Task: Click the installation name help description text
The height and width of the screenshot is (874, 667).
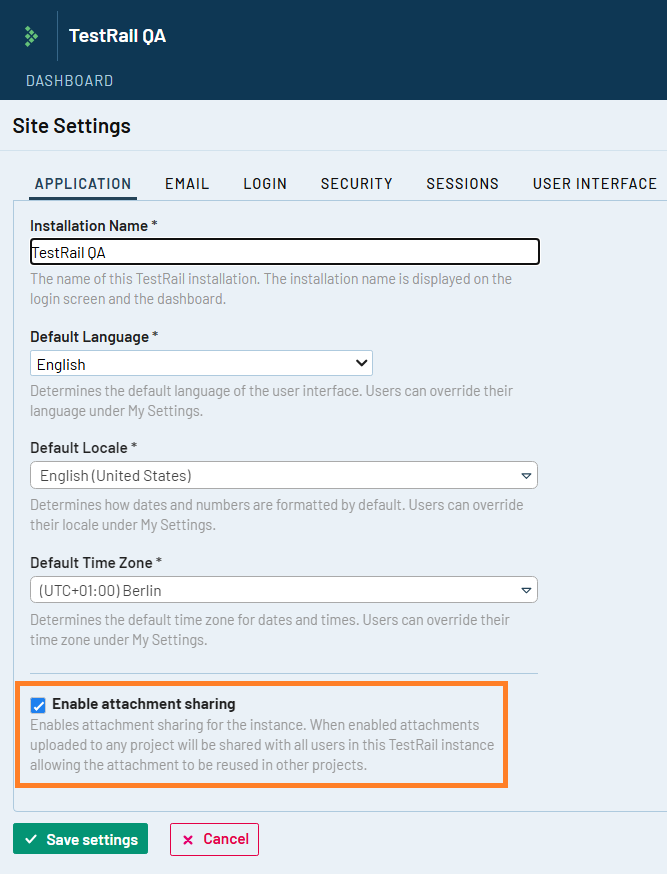Action: 271,289
